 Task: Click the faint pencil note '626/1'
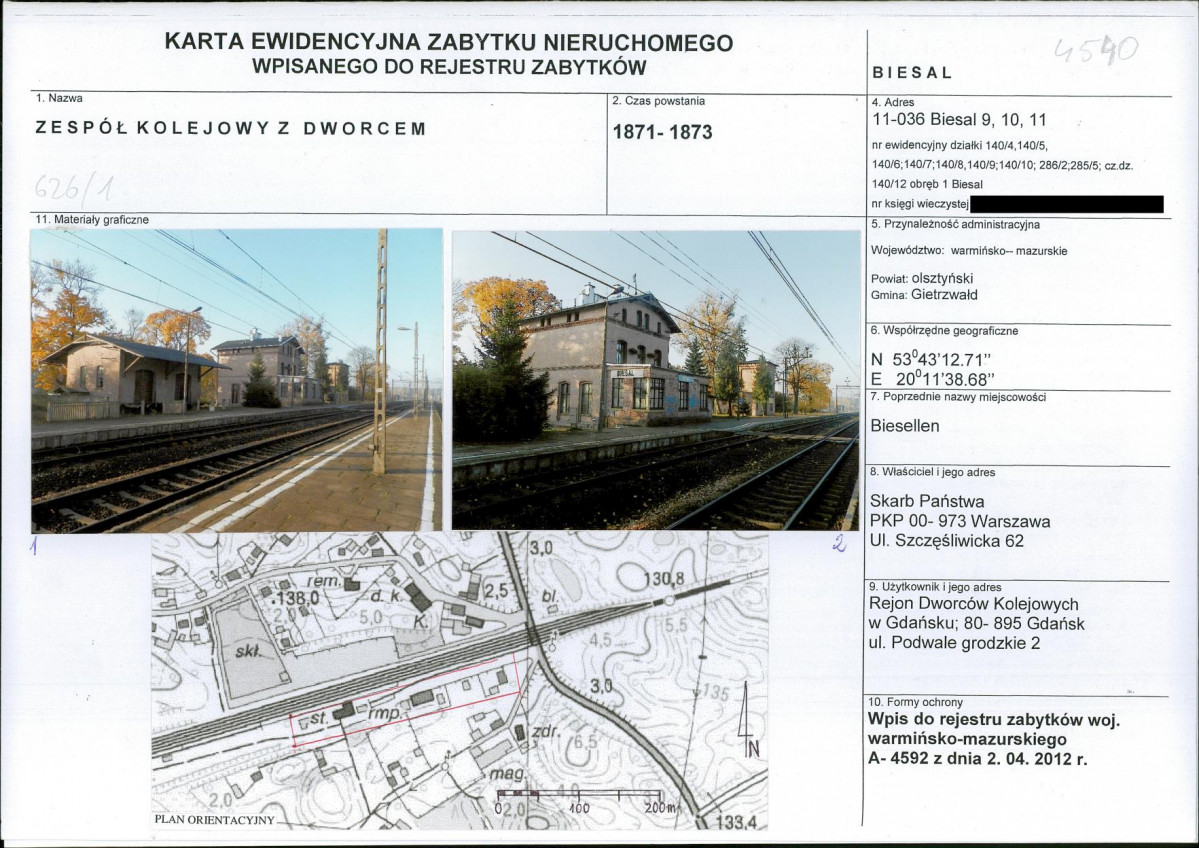click(x=74, y=187)
